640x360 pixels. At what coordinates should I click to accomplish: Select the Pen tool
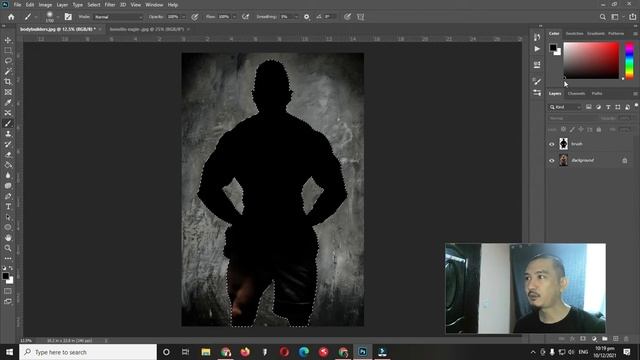coord(8,196)
